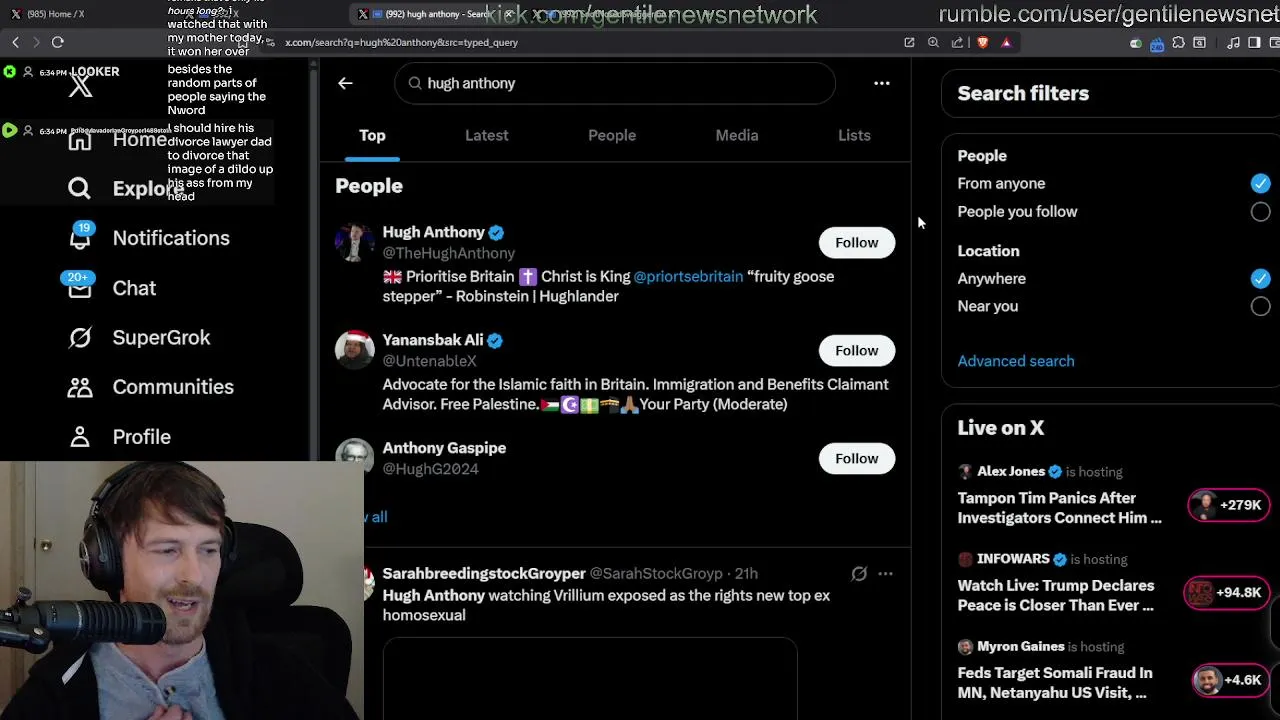Image resolution: width=1280 pixels, height=720 pixels.
Task: Click the Grok icon on SarahStockGroyp's post
Action: [x=858, y=574]
